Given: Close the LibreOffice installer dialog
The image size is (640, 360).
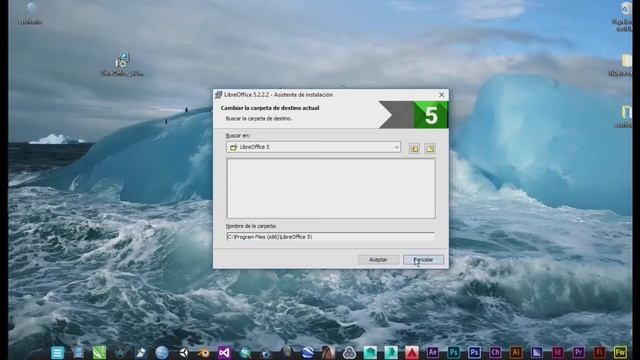Looking at the screenshot, I should click(x=441, y=95).
